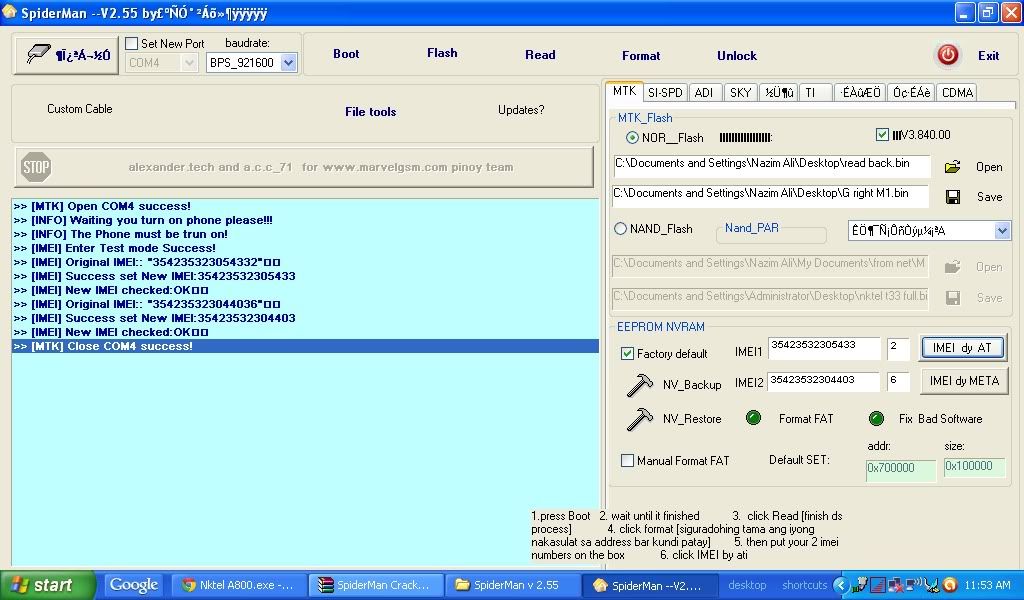Click the Boot button
Viewport: 1024px width, 600px height.
[x=346, y=54]
